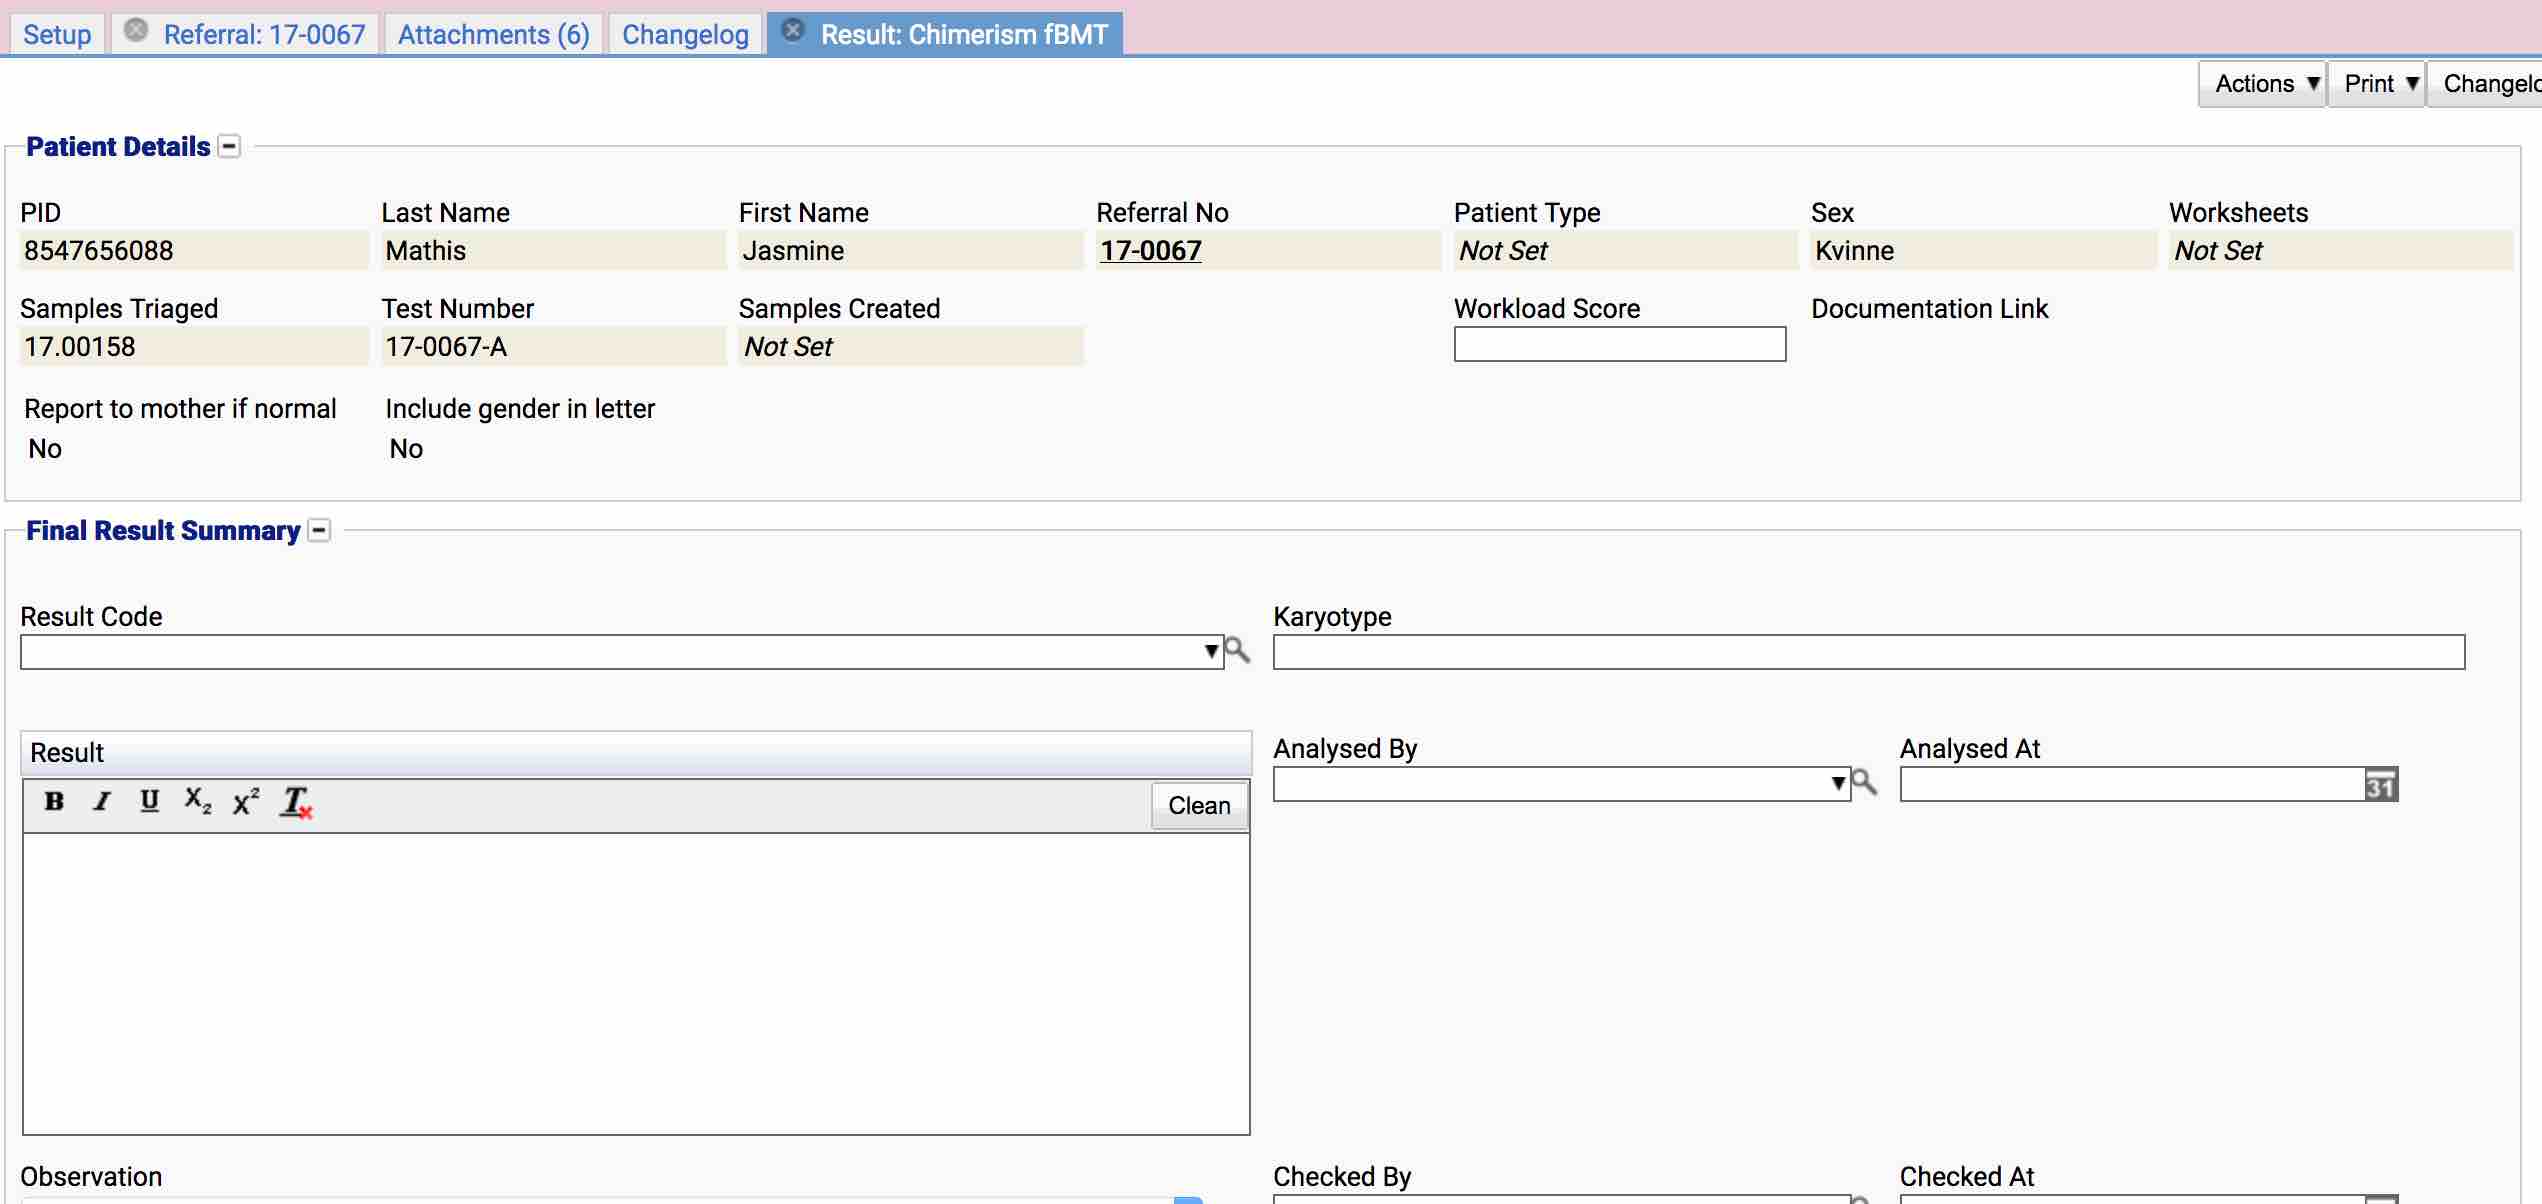Click the Workload Score input field
The height and width of the screenshot is (1204, 2542).
pyautogui.click(x=1620, y=344)
